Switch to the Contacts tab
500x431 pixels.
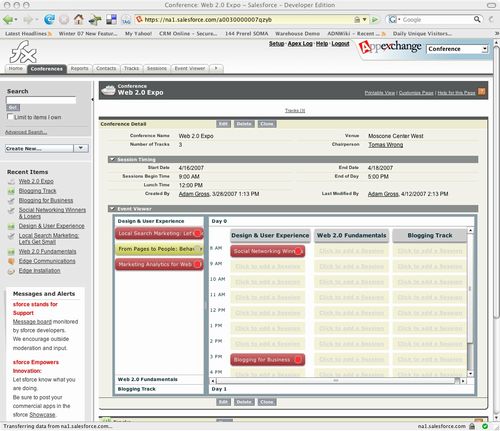(x=106, y=68)
